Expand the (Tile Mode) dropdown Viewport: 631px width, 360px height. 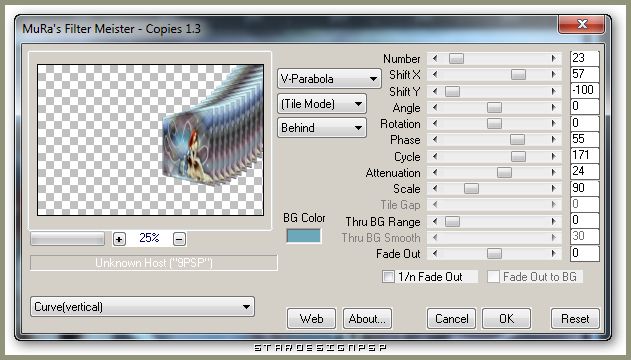(322, 104)
